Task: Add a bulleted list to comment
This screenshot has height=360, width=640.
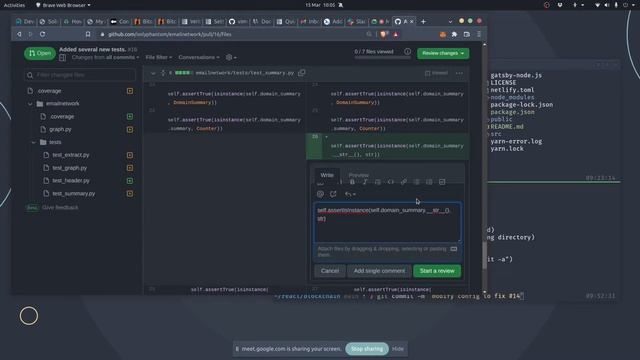Action: coord(416,182)
